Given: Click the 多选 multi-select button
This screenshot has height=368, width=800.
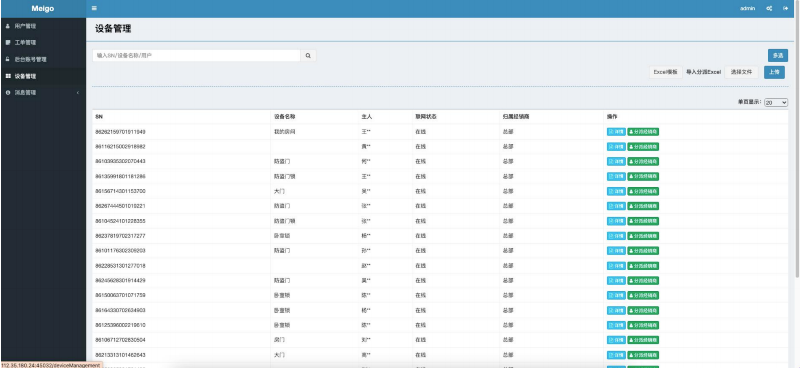Looking at the screenshot, I should (x=778, y=56).
